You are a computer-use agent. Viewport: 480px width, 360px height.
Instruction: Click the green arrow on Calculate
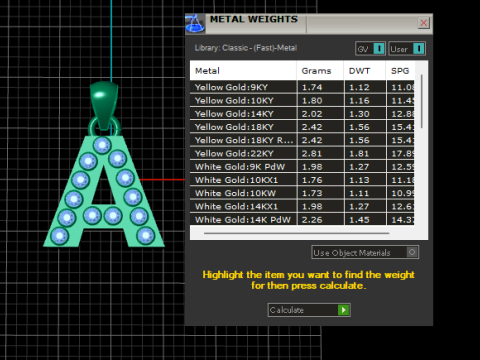(343, 310)
